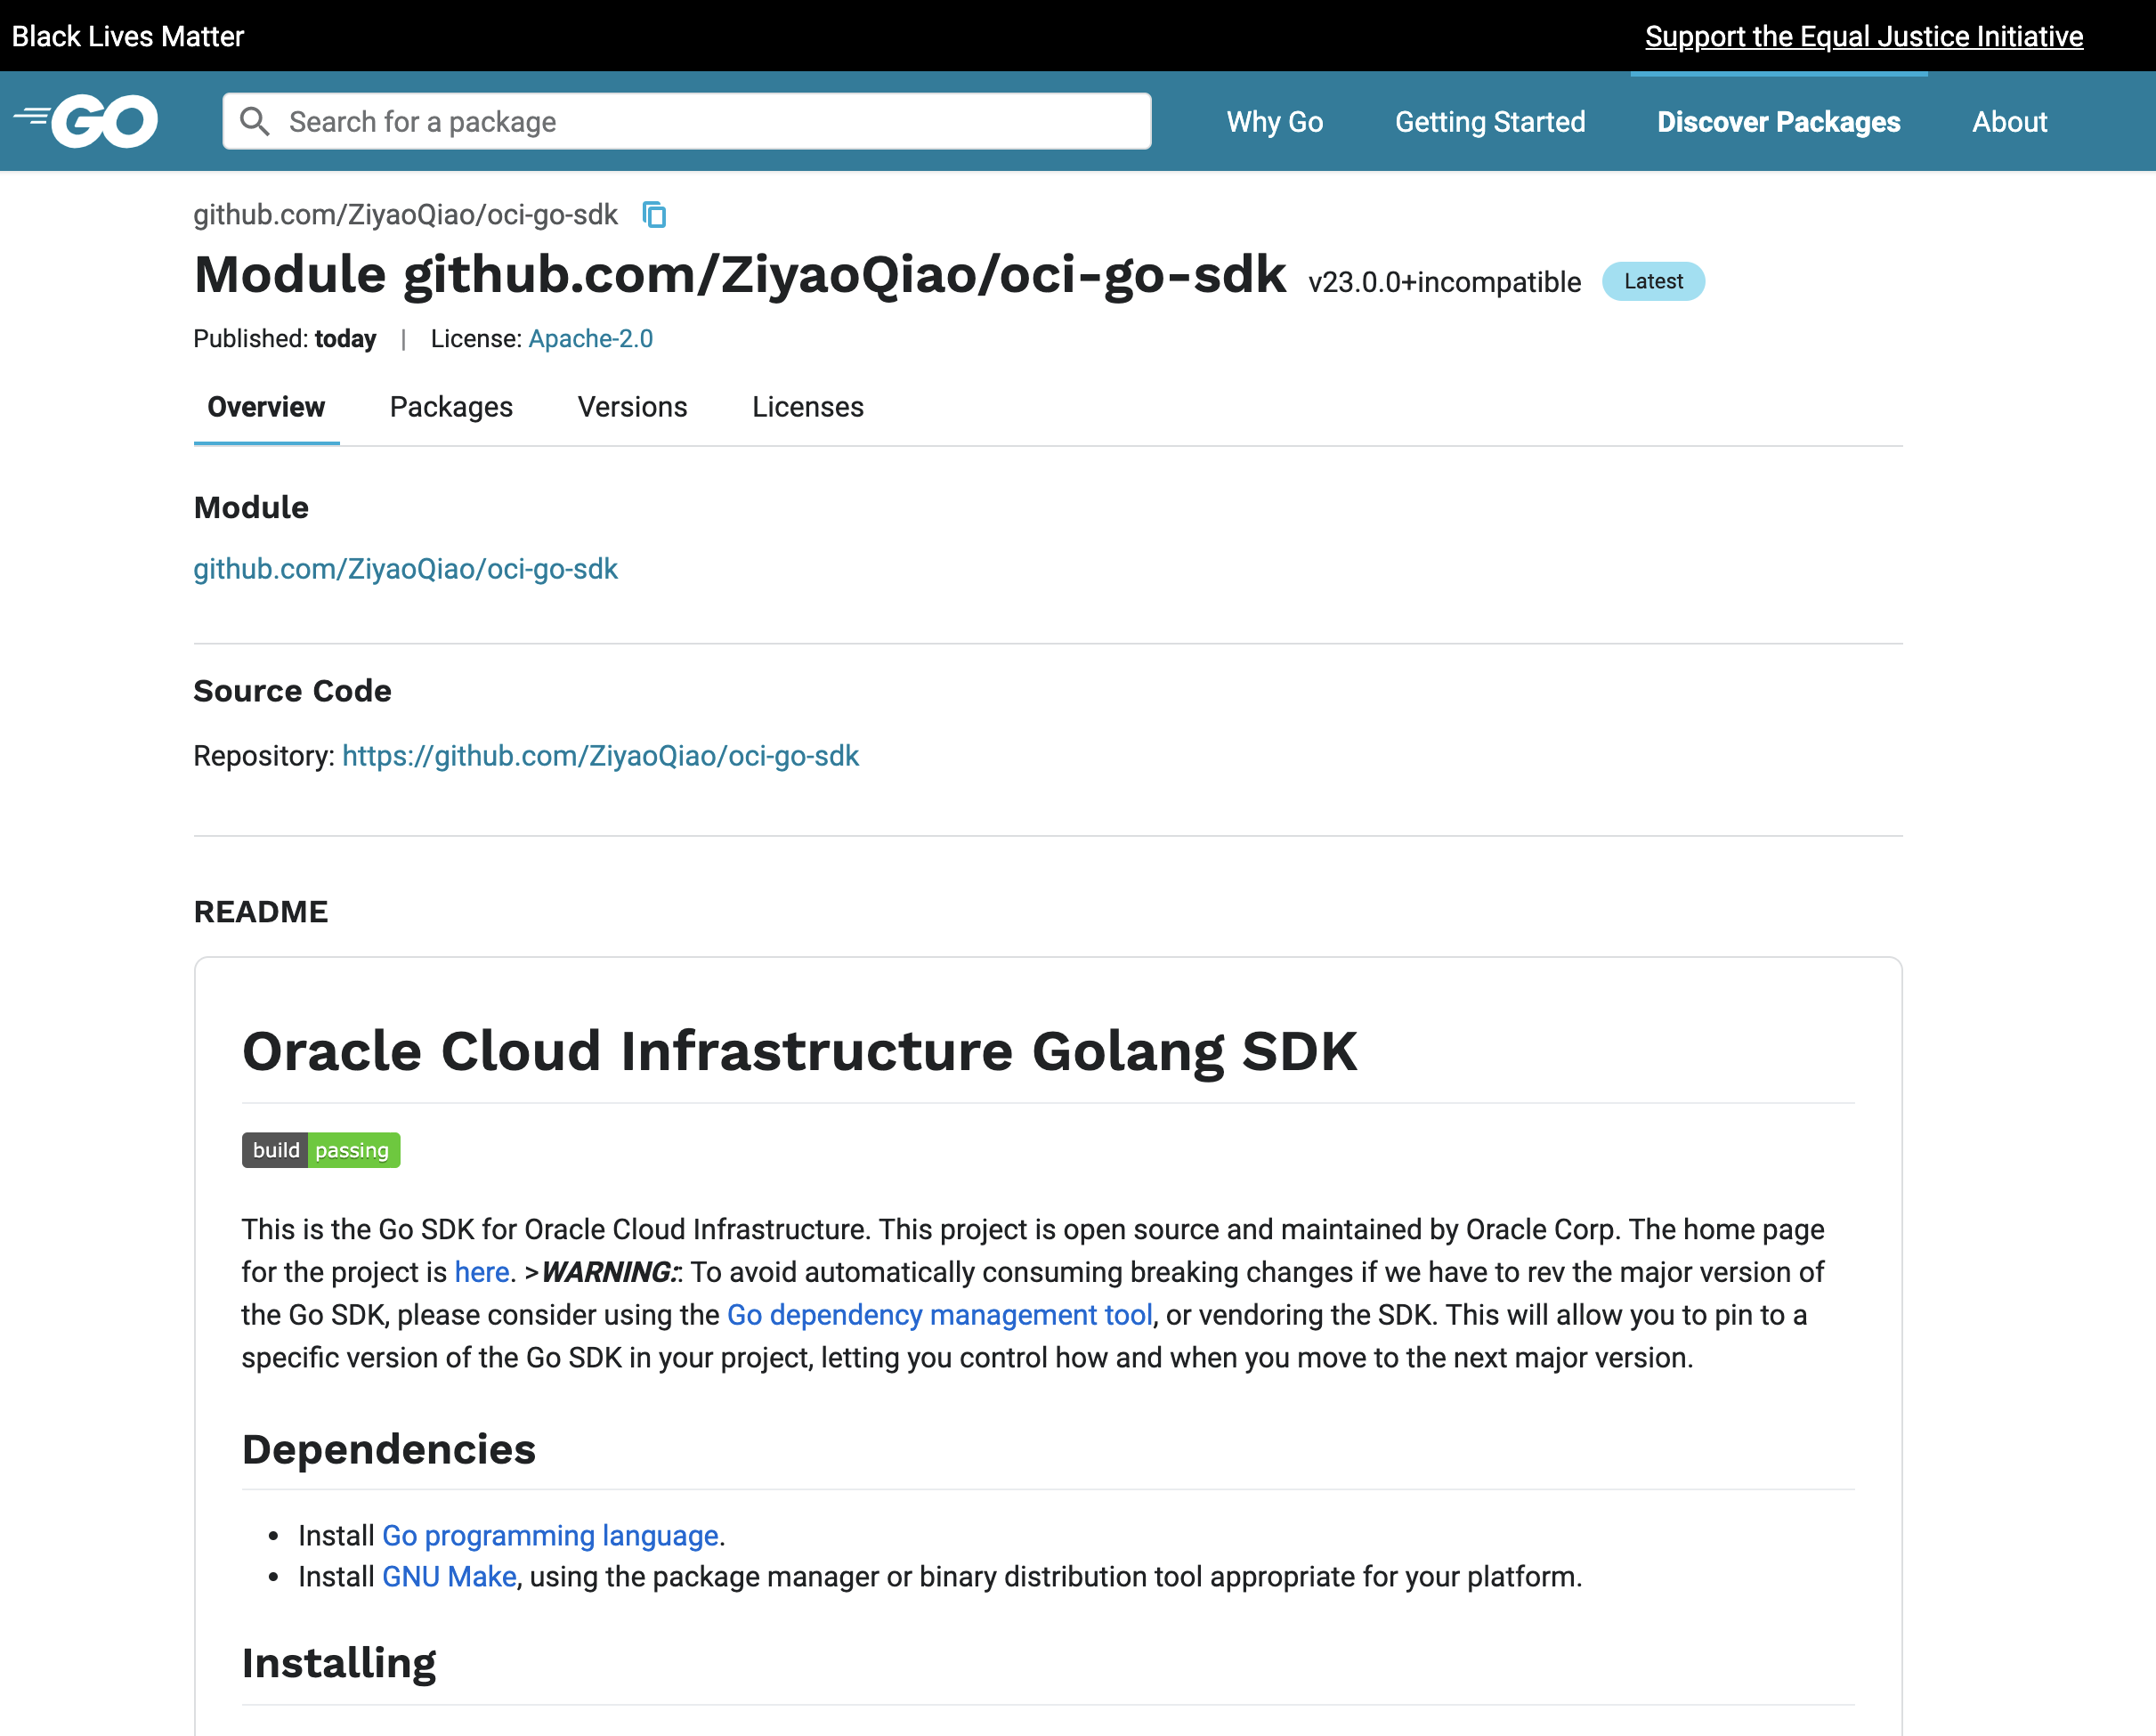Click the README section heading
This screenshot has width=2156, height=1736.
coord(261,912)
